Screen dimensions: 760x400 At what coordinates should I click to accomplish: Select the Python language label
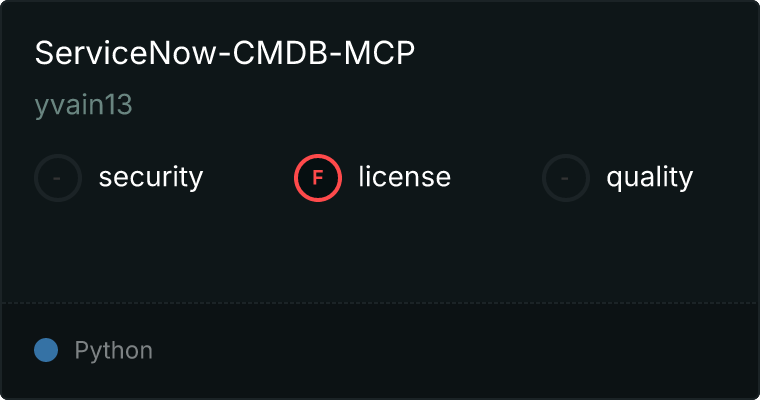113,351
